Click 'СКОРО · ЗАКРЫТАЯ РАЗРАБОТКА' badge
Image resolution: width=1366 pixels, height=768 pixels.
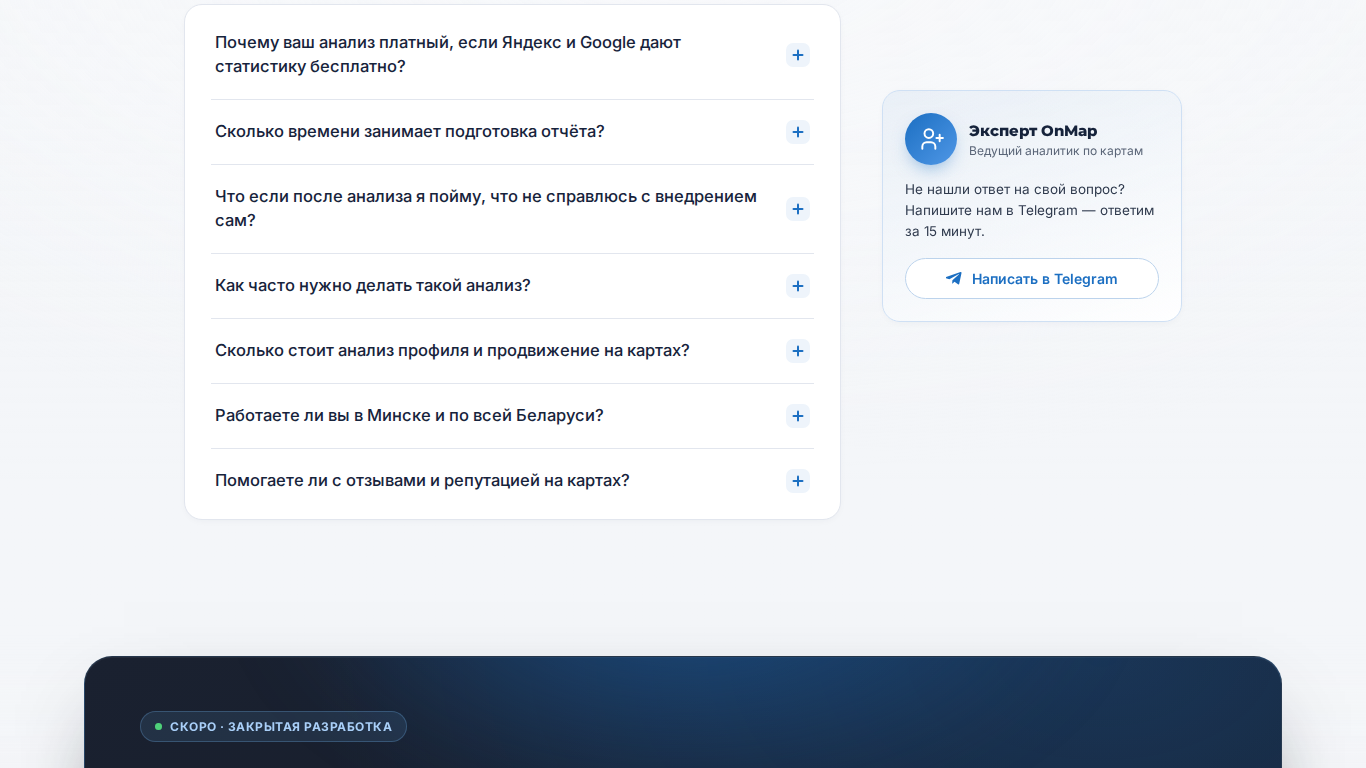[273, 727]
